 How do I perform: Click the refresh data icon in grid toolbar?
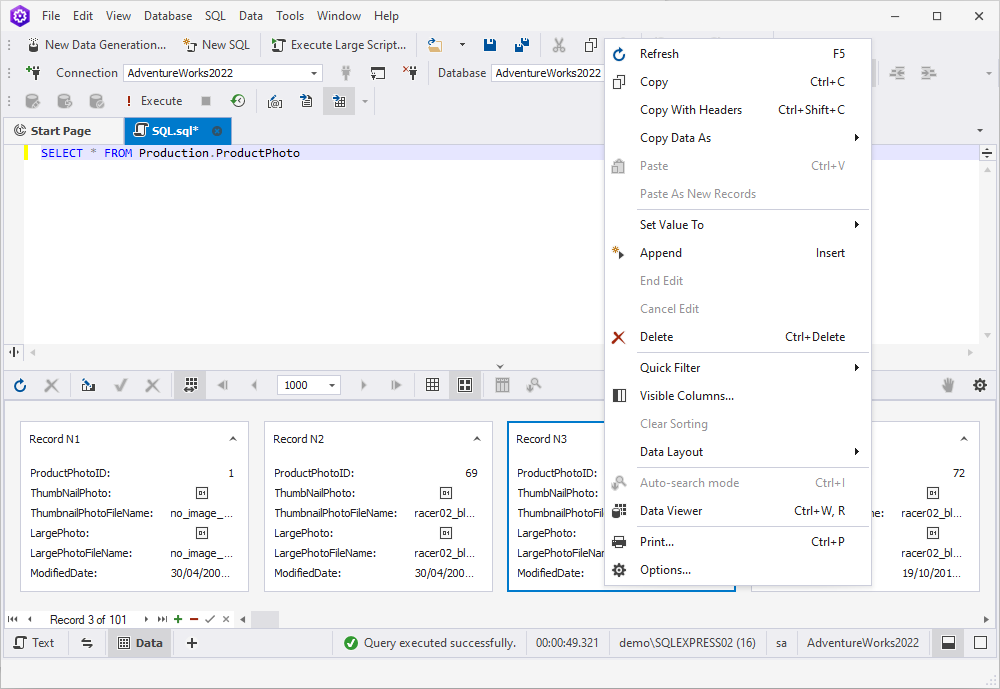coord(20,385)
